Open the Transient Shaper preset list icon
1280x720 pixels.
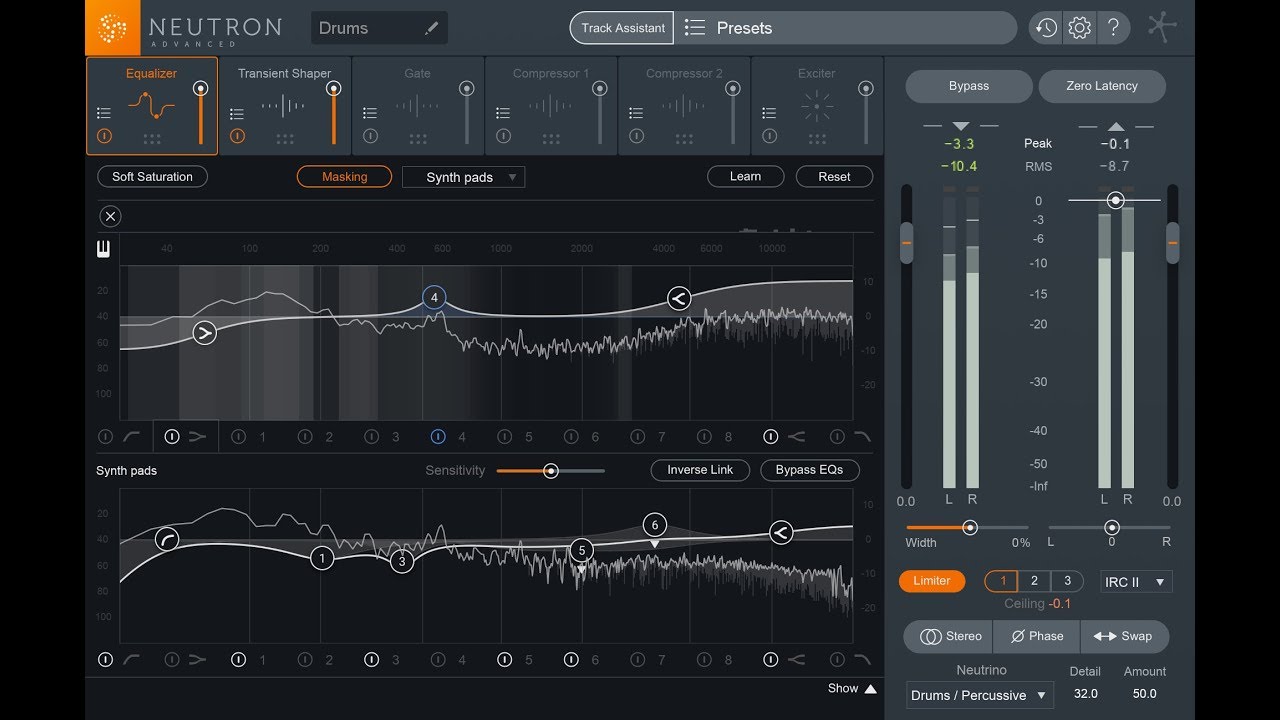click(x=237, y=113)
